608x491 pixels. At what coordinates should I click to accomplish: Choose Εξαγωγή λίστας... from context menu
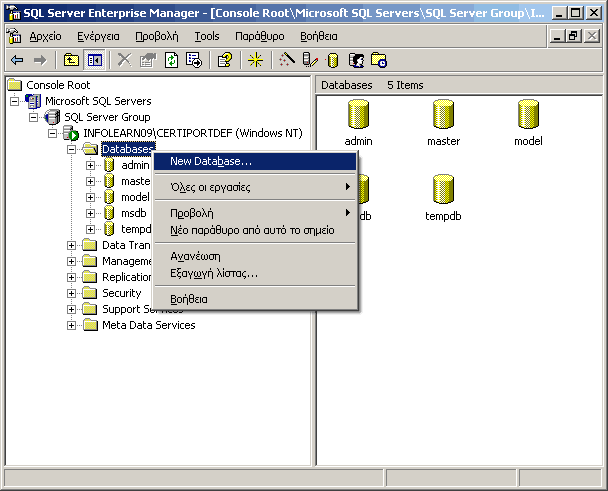click(255, 273)
